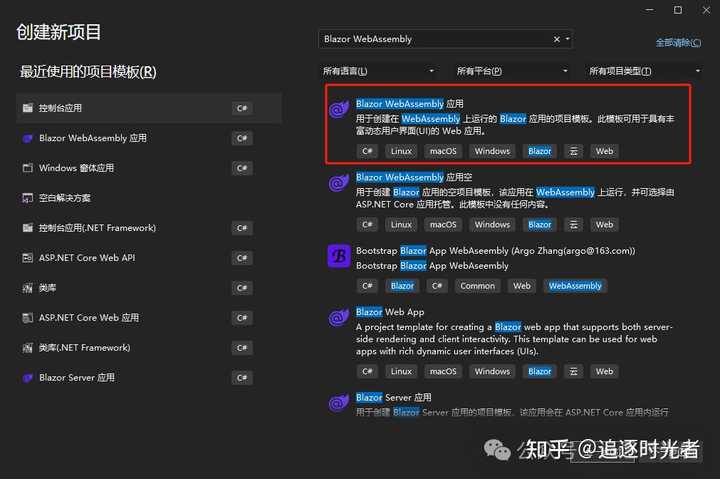This screenshot has height=479, width=720.
Task: Click the C# badge next to Windows 窗体应用
Action: pyautogui.click(x=242, y=168)
